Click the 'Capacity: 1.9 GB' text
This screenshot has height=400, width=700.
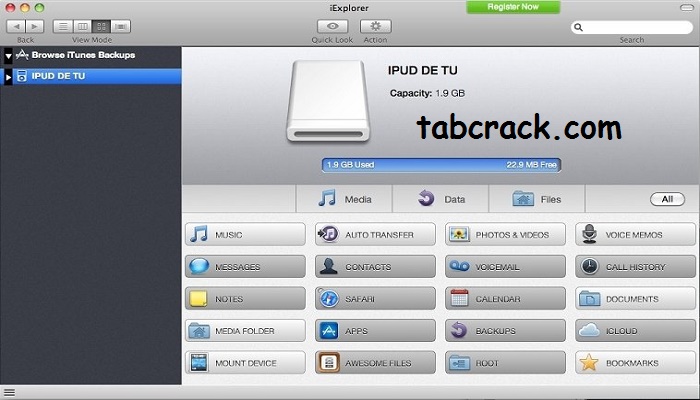coord(427,93)
